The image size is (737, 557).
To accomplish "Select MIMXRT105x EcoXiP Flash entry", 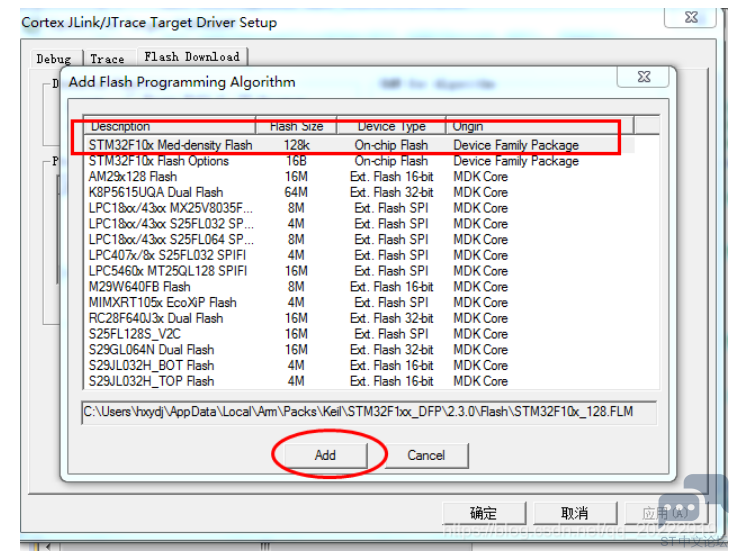I will point(360,302).
